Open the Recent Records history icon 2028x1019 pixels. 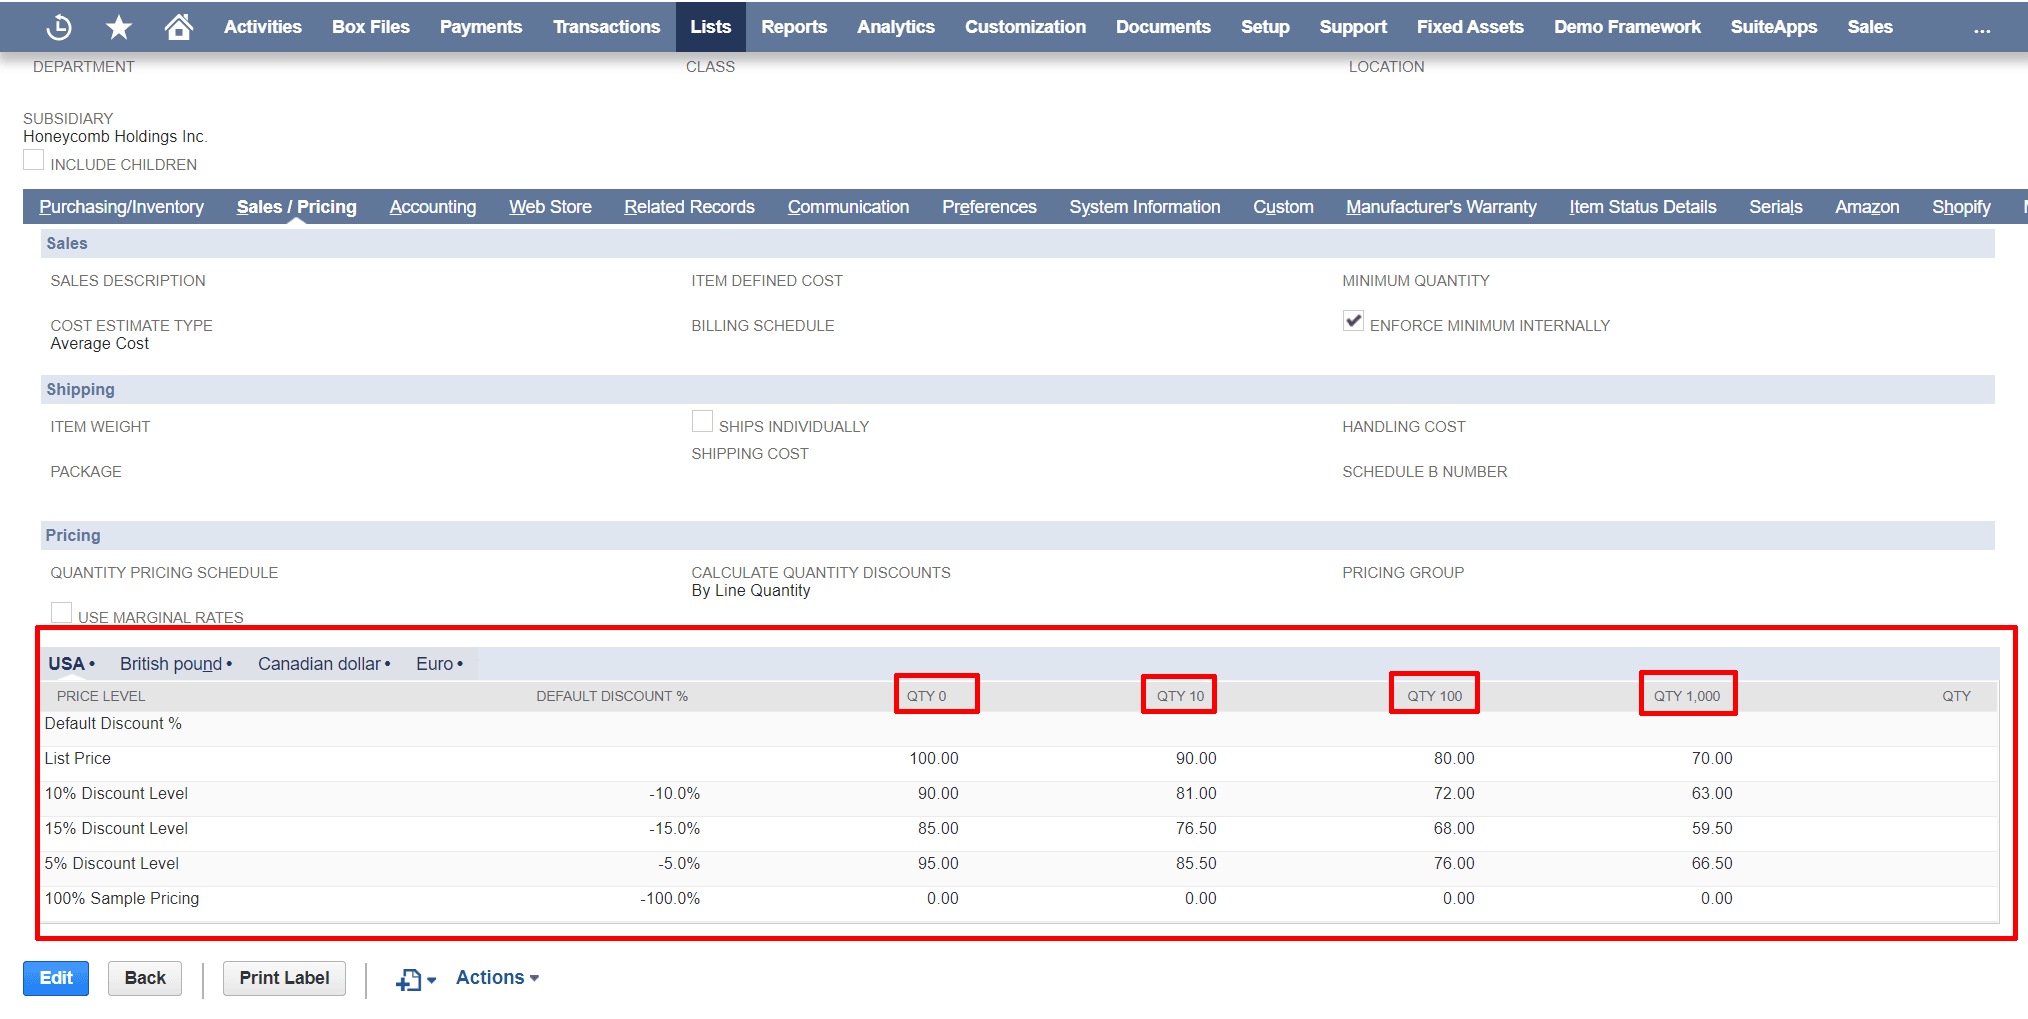point(59,27)
